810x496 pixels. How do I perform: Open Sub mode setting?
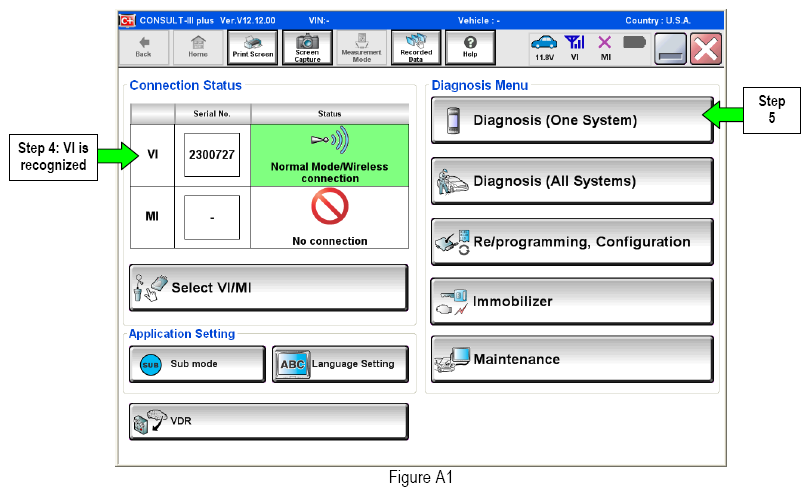[x=197, y=364]
